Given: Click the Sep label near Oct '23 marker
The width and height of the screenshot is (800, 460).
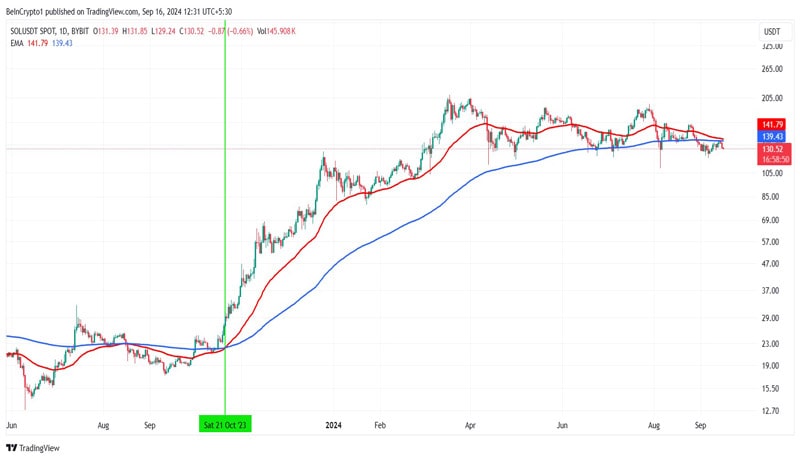Looking at the screenshot, I should 149,425.
